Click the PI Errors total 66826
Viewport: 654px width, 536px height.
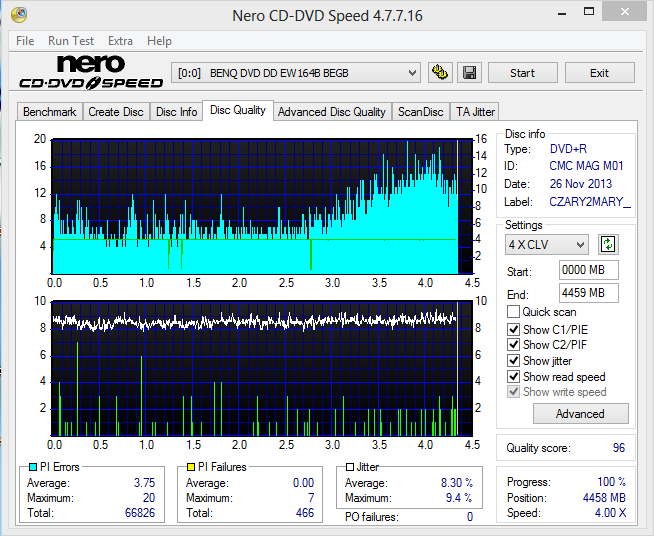tap(140, 513)
